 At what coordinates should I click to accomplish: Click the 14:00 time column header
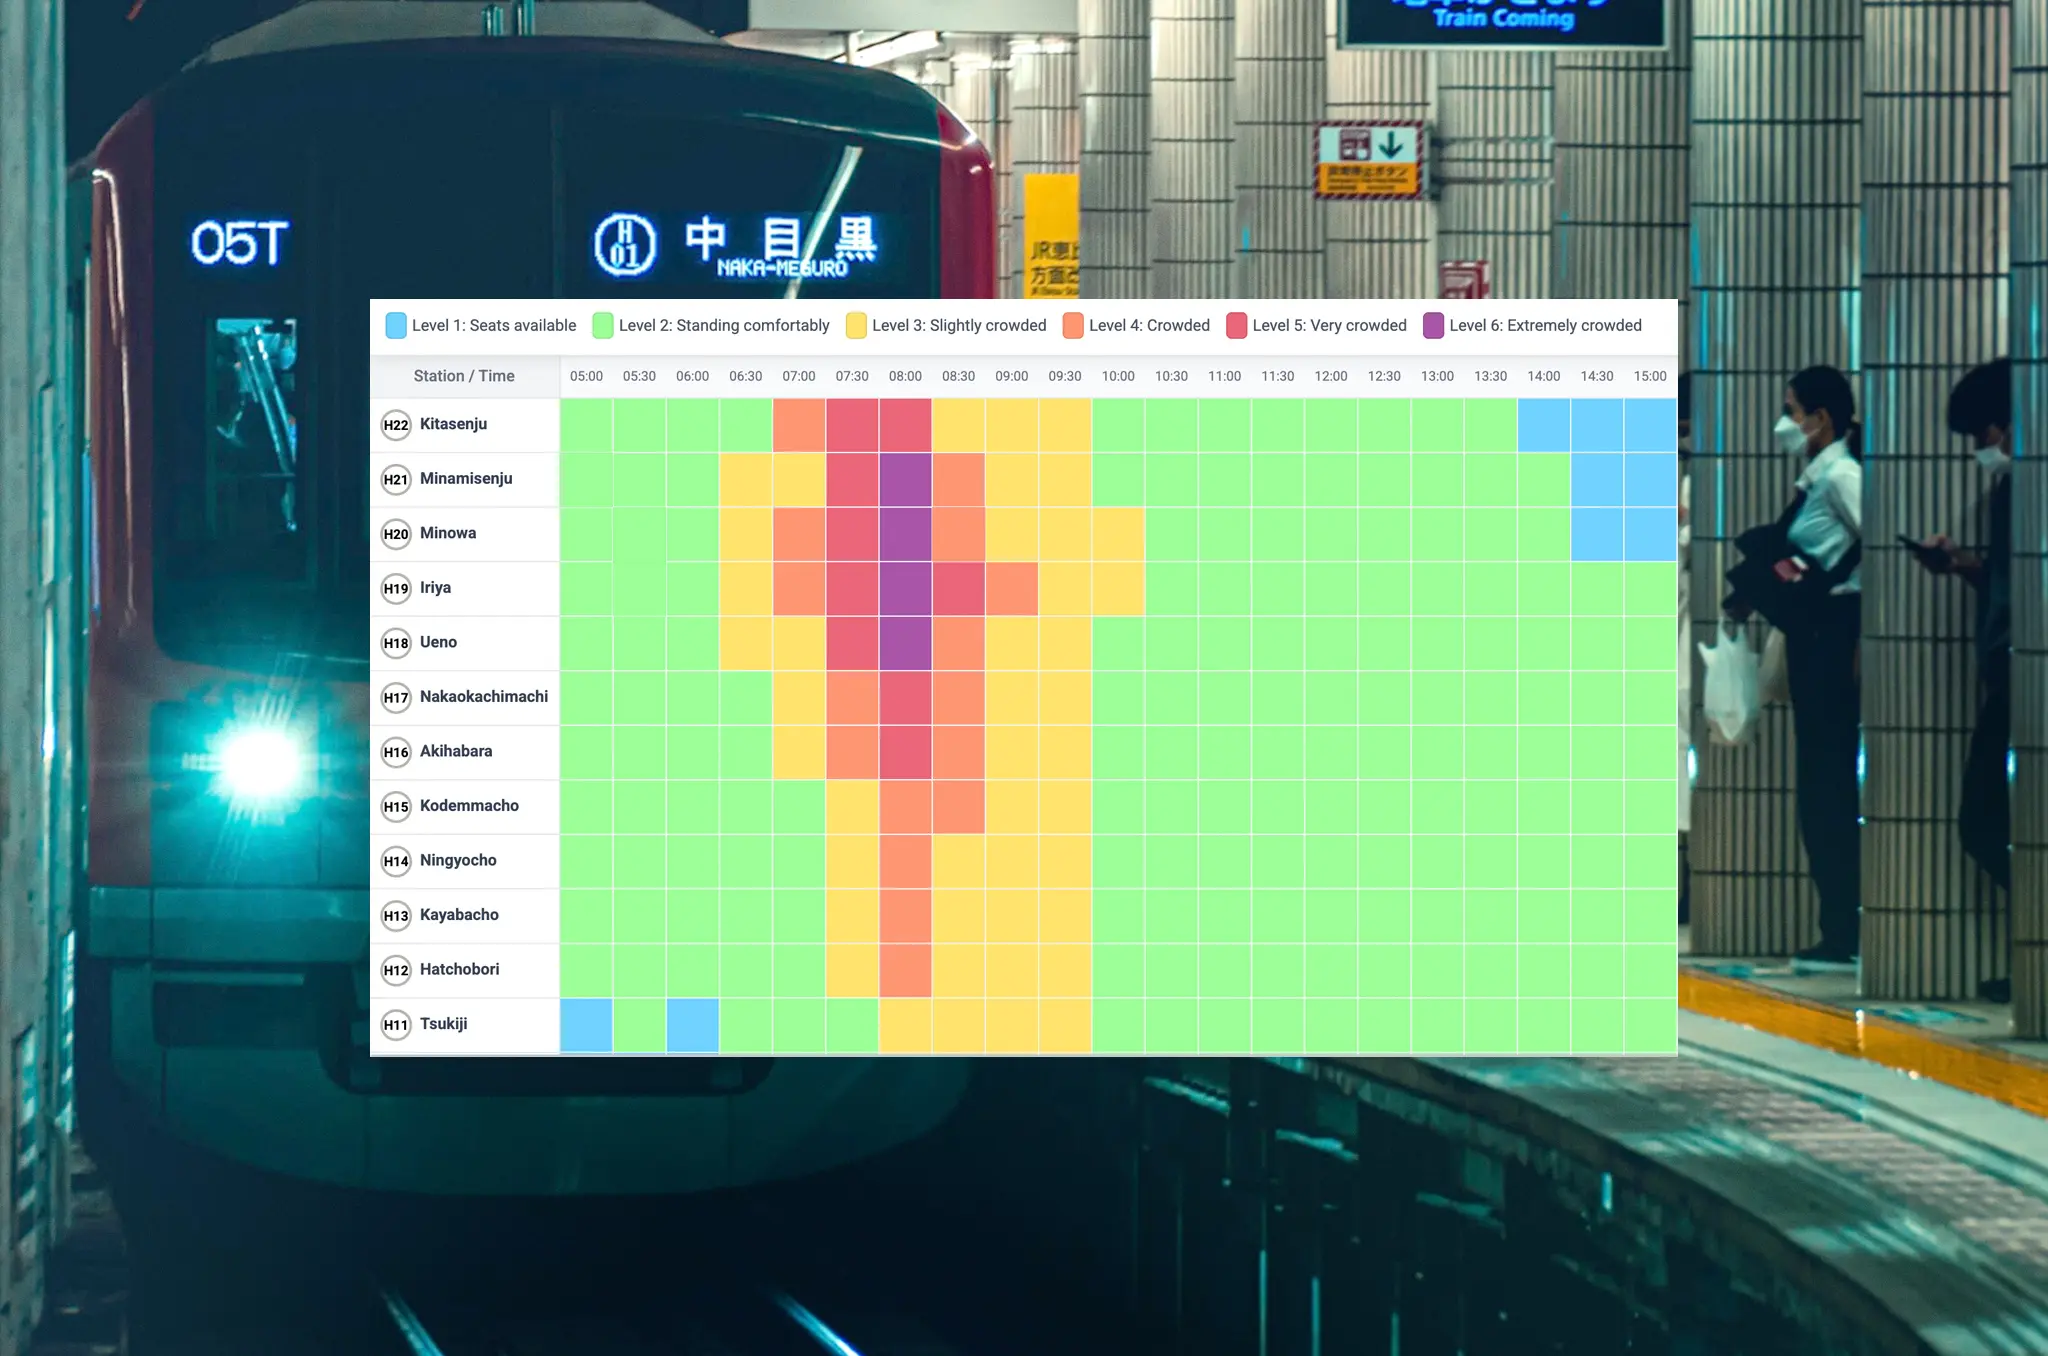(x=1544, y=376)
